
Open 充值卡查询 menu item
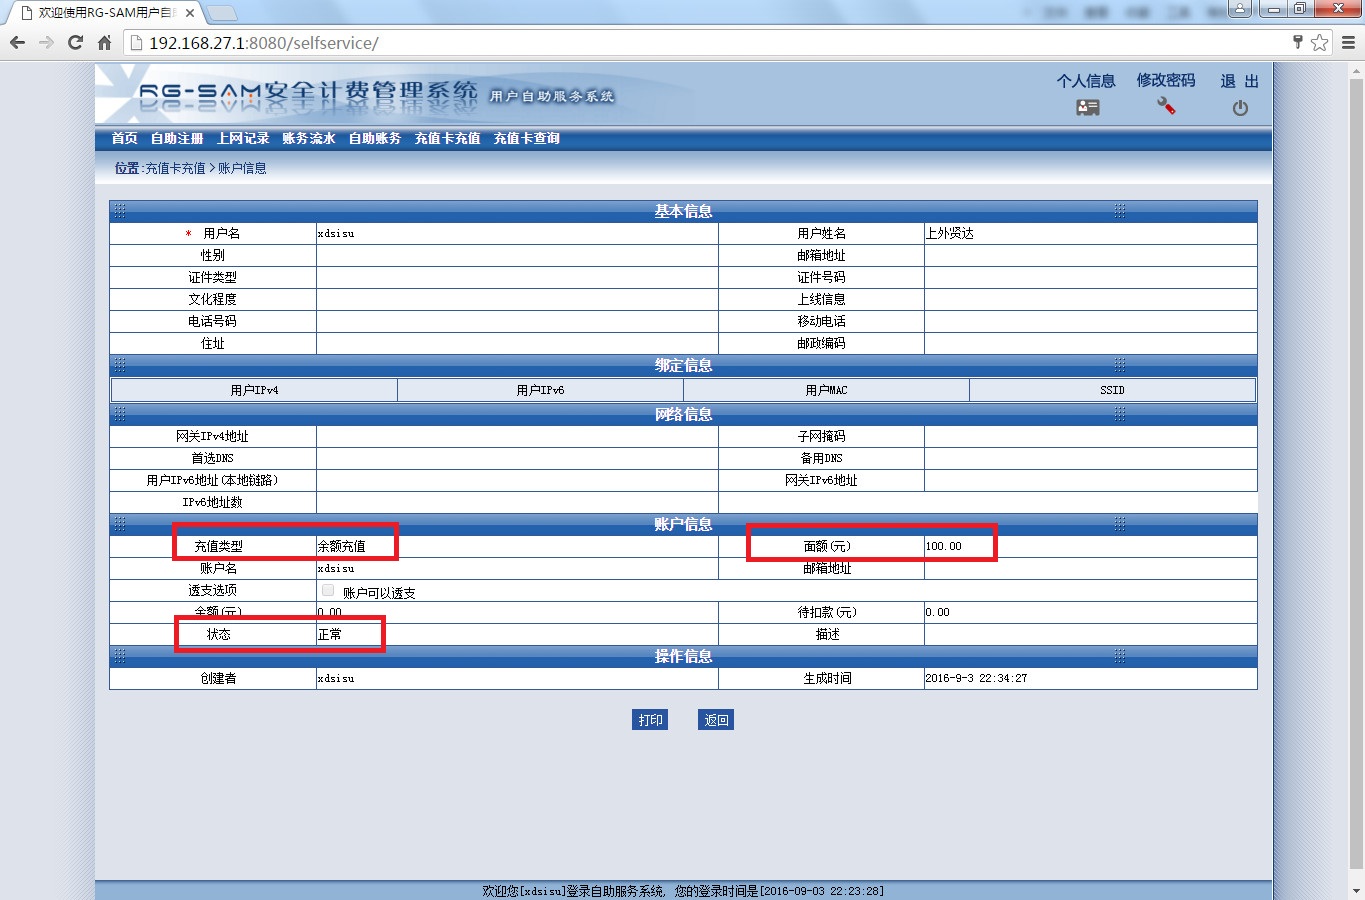tap(527, 138)
